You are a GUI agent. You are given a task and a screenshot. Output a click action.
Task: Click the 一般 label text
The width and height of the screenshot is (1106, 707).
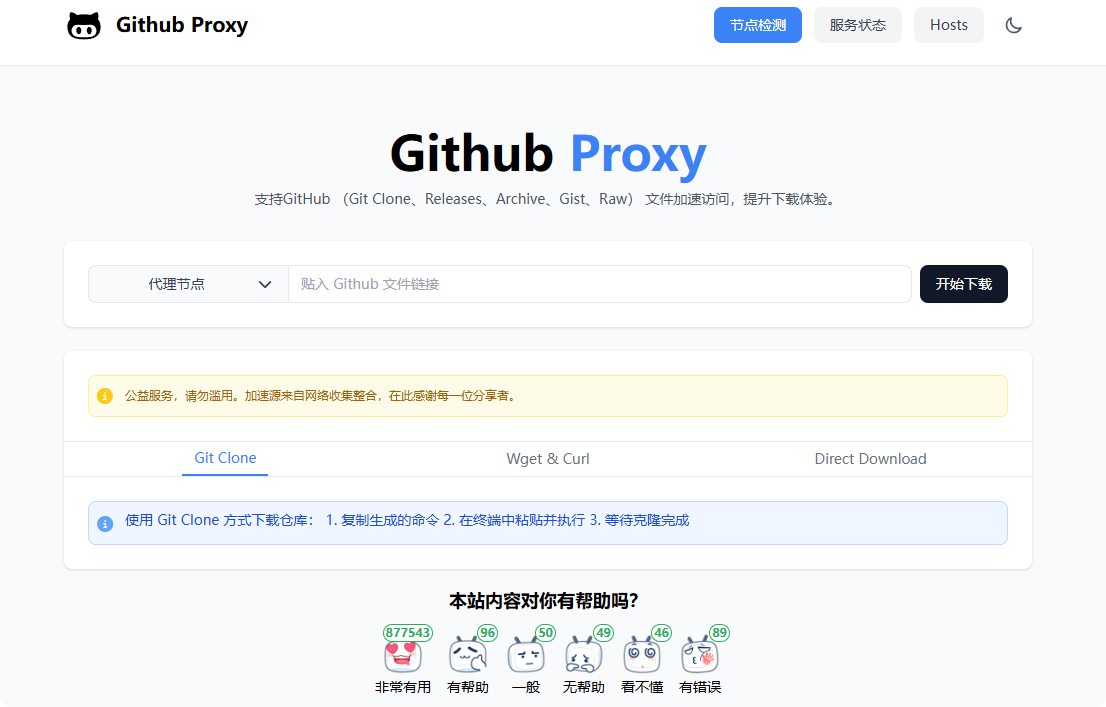pyautogui.click(x=526, y=687)
